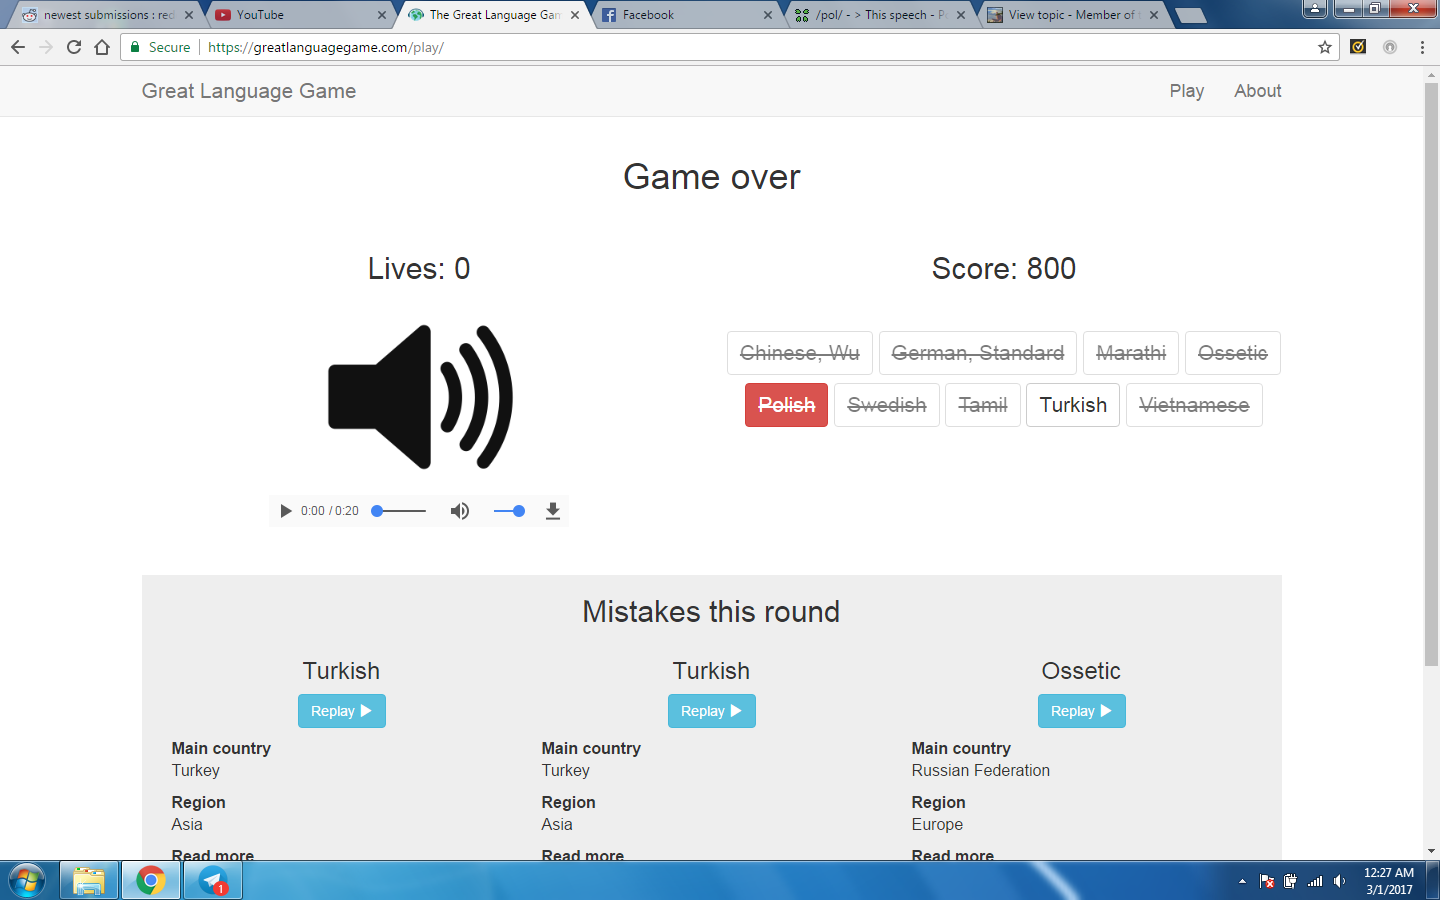This screenshot has width=1440, height=900.
Task: Reload the page with the refresh icon
Action: click(74, 47)
